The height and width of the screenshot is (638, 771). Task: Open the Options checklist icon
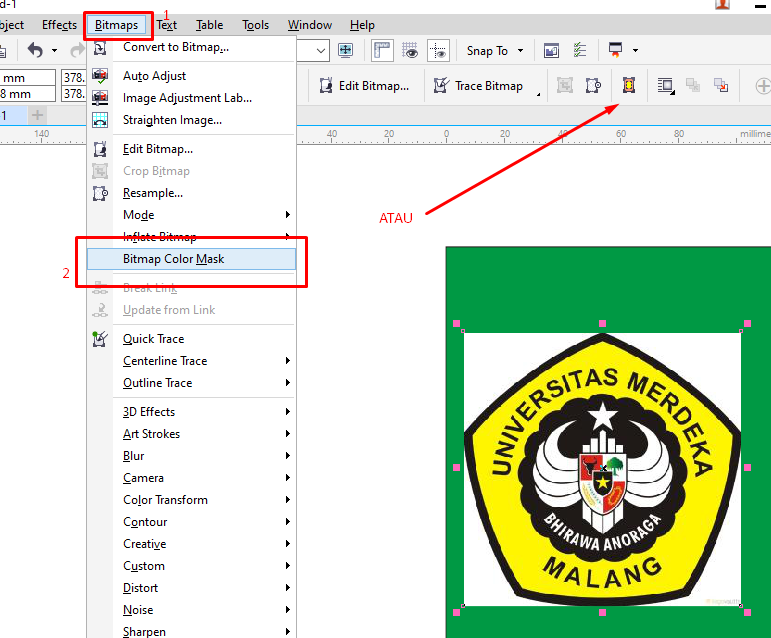tap(580, 50)
